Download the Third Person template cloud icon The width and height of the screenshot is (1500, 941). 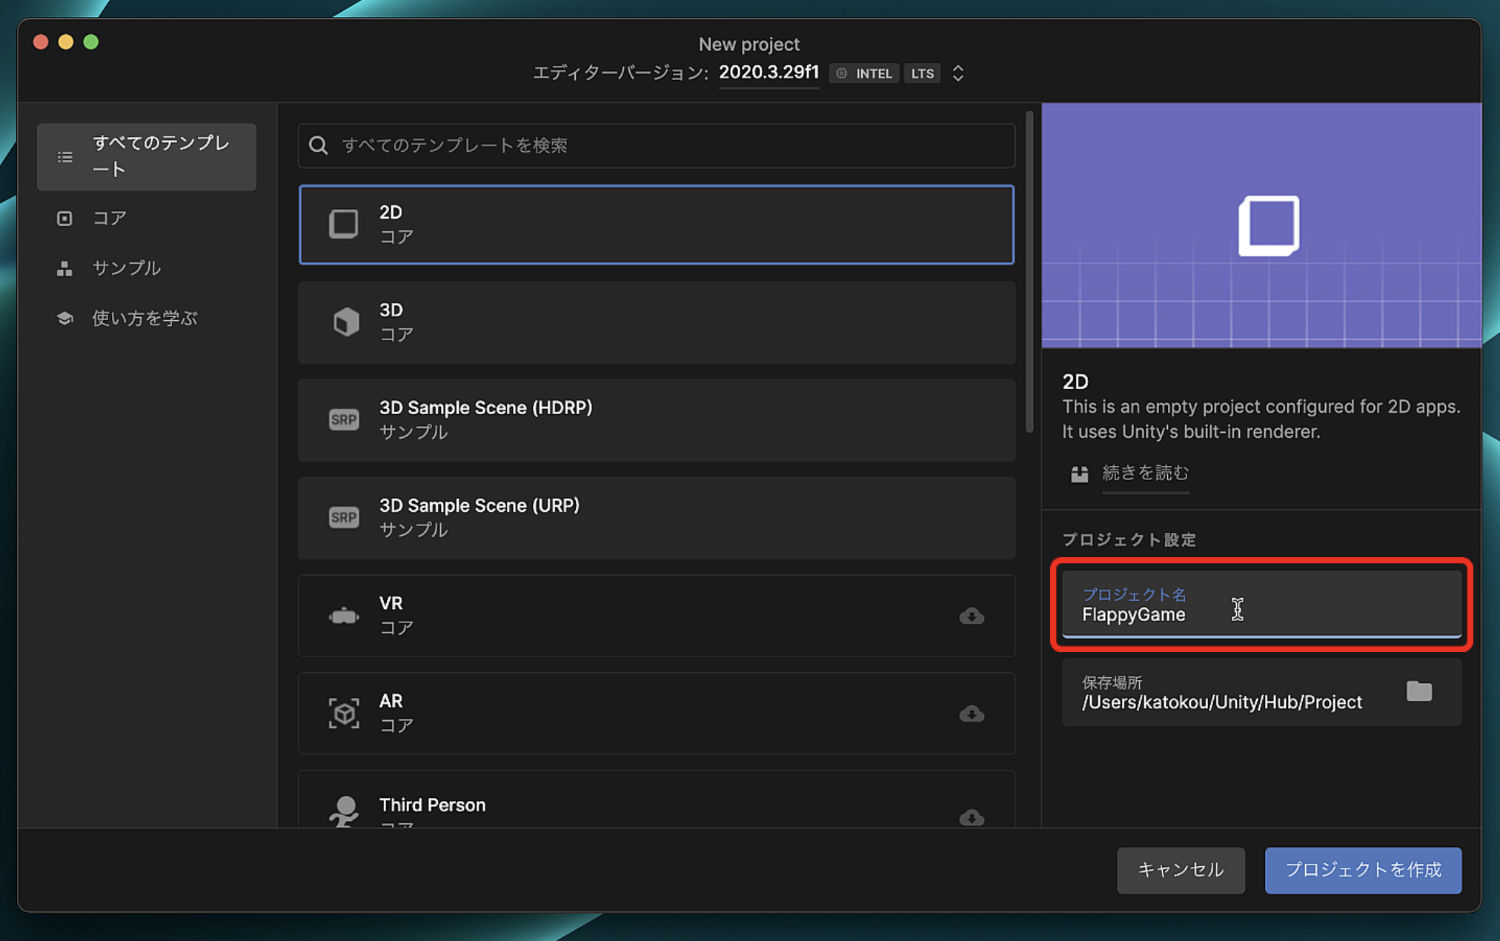971,817
